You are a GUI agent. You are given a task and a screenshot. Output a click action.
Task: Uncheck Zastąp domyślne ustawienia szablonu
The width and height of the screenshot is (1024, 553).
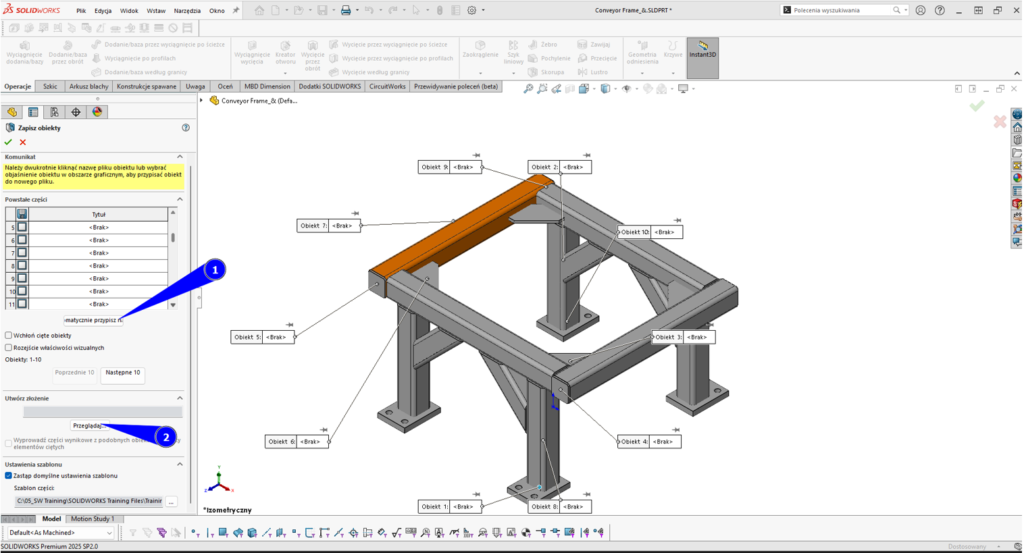point(9,476)
